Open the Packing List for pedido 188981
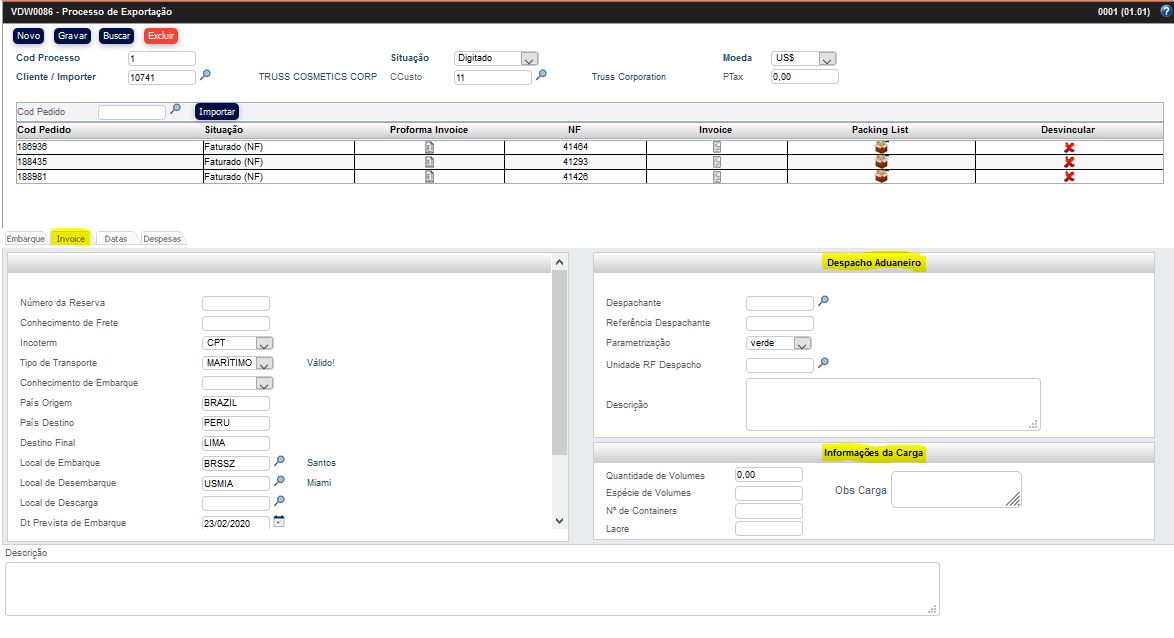This screenshot has height=638, width=1174. click(x=880, y=178)
